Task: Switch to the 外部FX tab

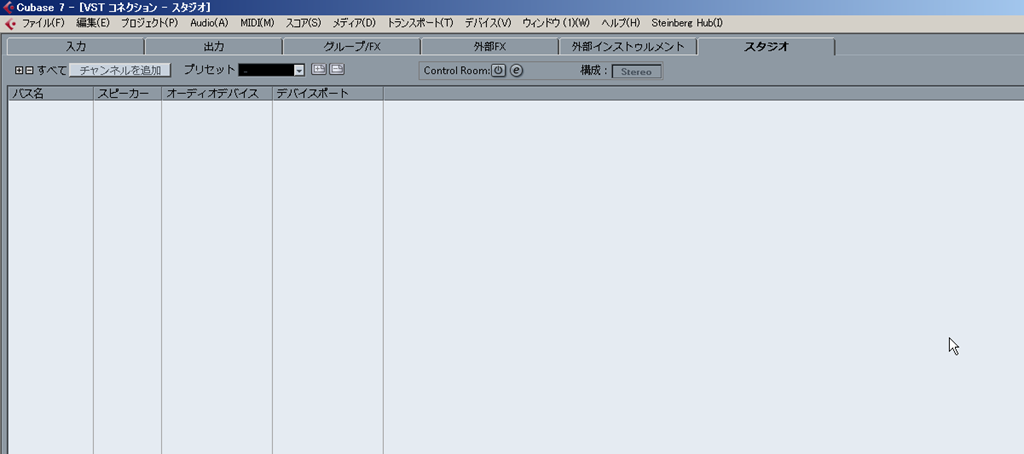Action: click(490, 46)
